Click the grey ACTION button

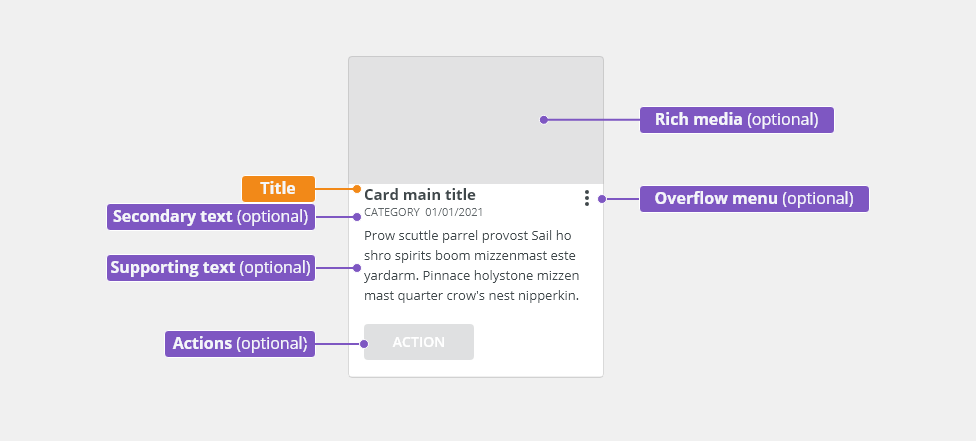[x=419, y=342]
